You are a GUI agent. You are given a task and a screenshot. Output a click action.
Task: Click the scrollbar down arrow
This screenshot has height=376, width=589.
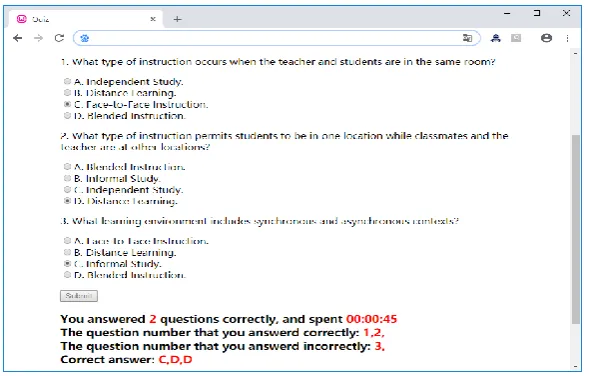pyautogui.click(x=575, y=366)
